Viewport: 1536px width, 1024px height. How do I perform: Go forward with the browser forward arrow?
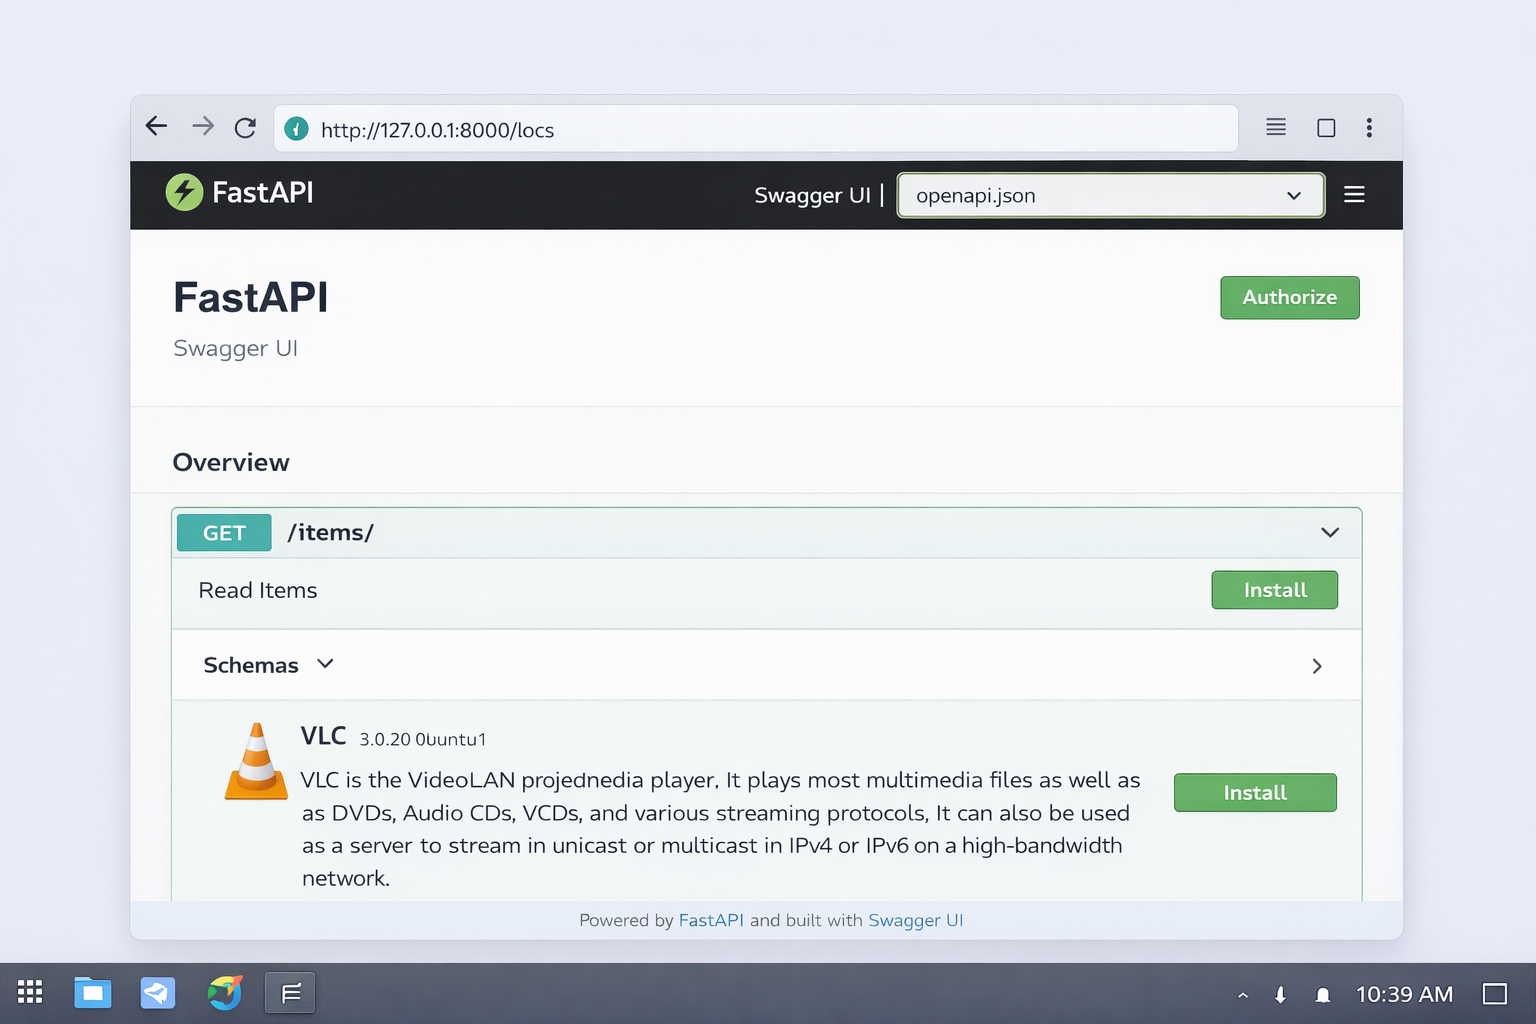(203, 126)
